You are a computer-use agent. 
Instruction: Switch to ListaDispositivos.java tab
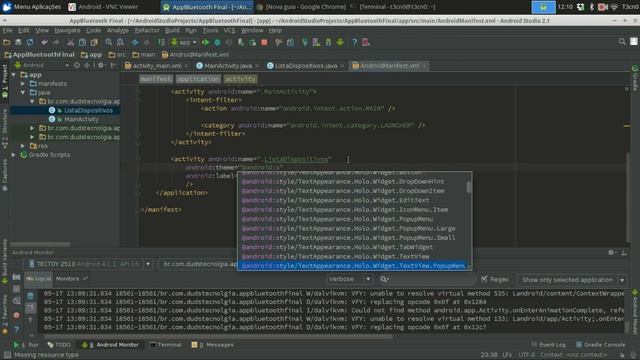(x=306, y=66)
